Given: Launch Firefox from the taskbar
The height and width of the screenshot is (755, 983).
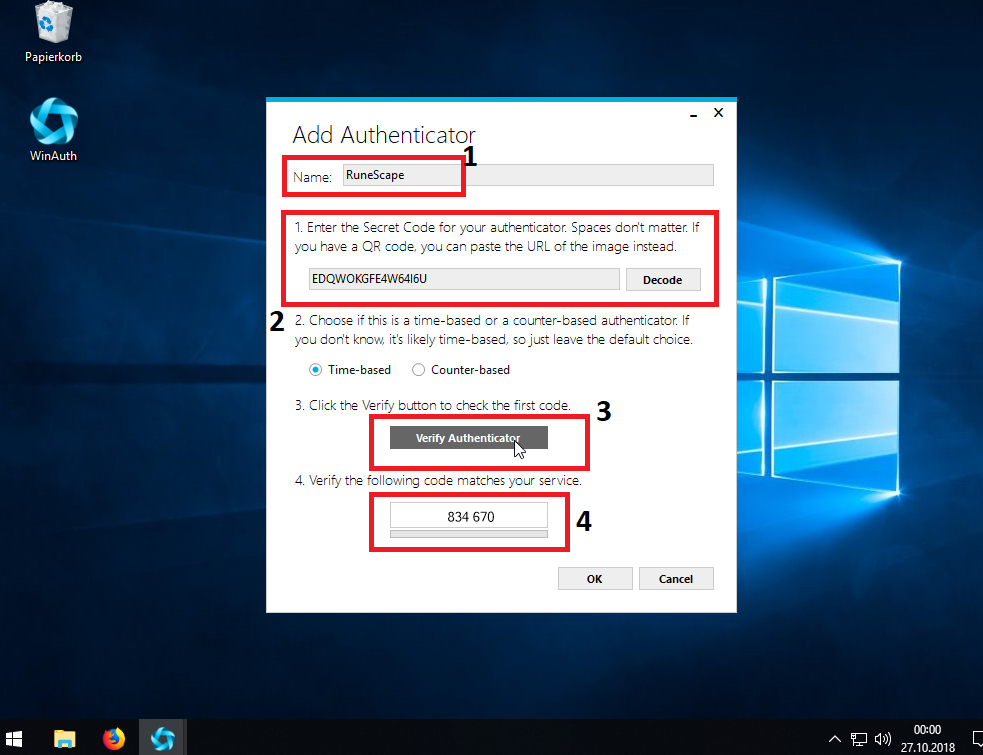Looking at the screenshot, I should 113,738.
